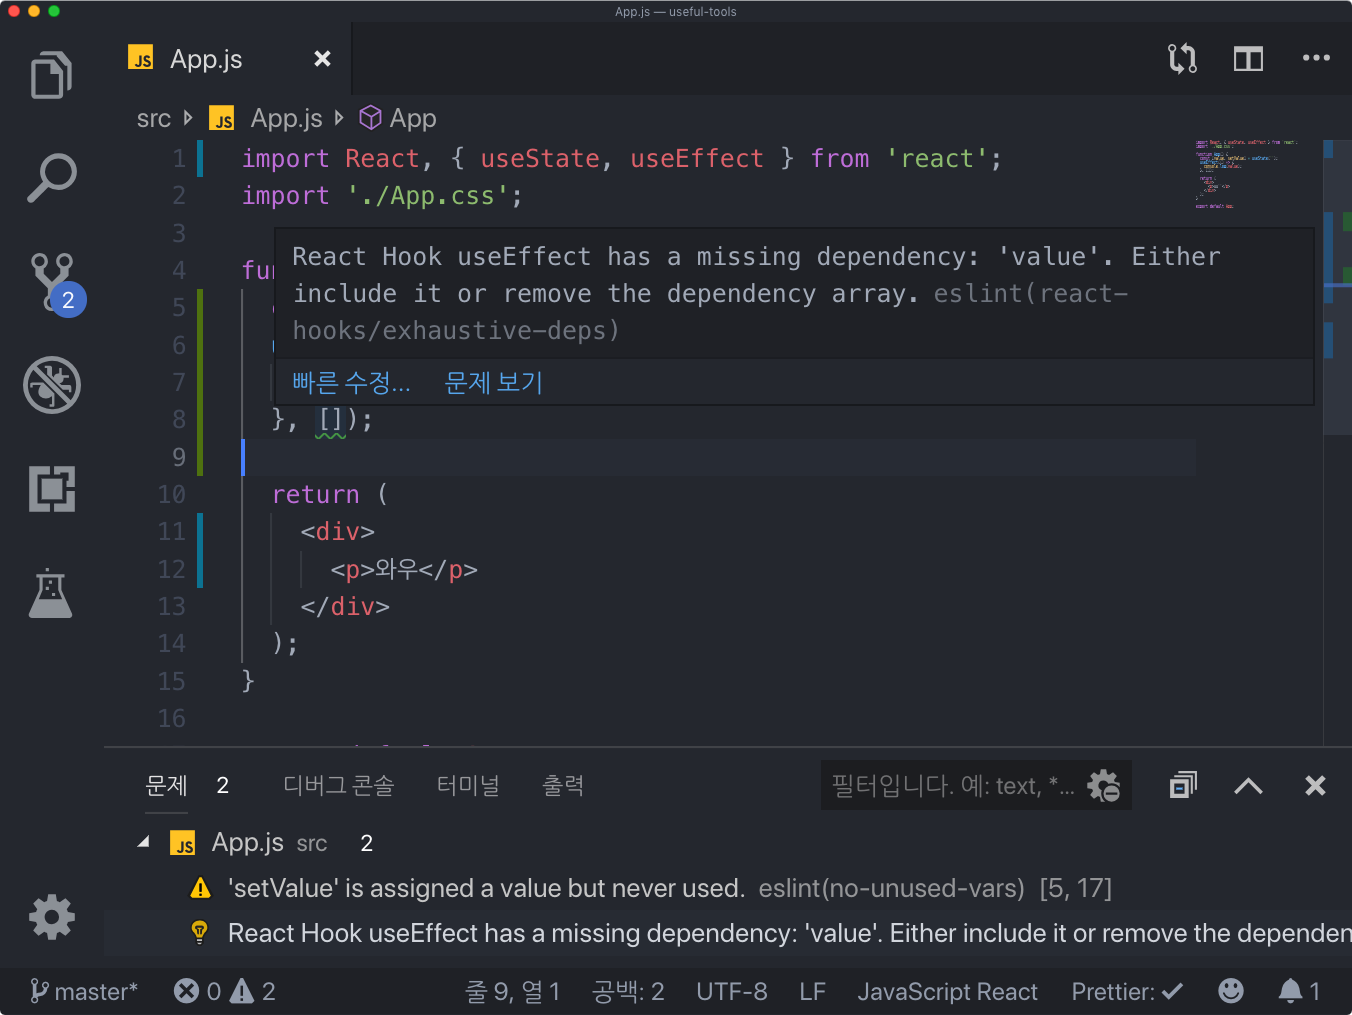Toggle the problems filter settings icon
Viewport: 1352px width, 1015px height.
coord(1104,786)
